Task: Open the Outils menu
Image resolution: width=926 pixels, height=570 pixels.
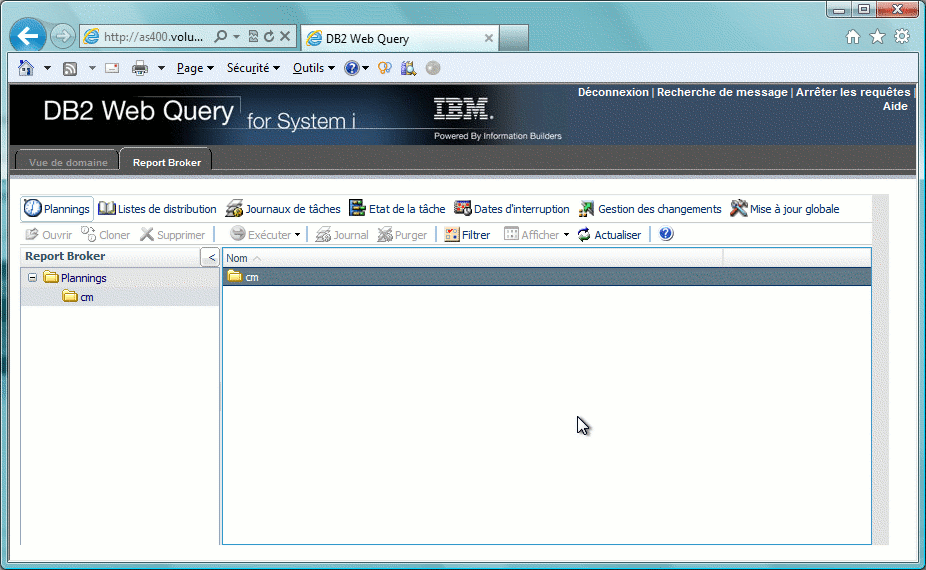Action: [x=314, y=68]
